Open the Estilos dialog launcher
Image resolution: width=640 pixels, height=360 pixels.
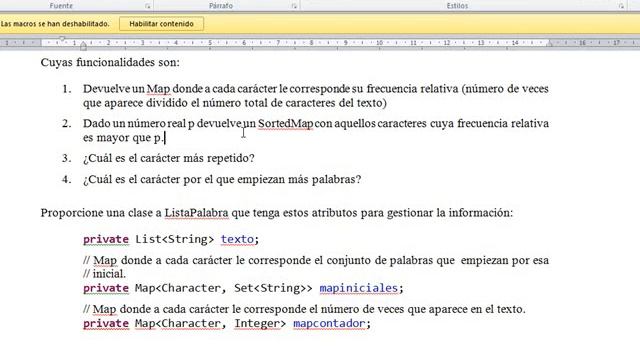pyautogui.click(x=621, y=6)
